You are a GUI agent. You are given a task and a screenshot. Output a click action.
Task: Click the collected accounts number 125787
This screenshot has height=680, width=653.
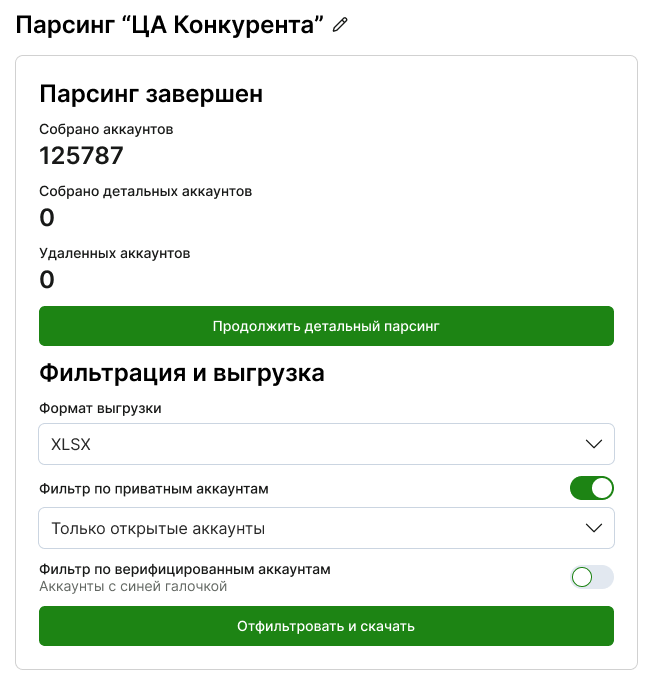click(x=82, y=156)
